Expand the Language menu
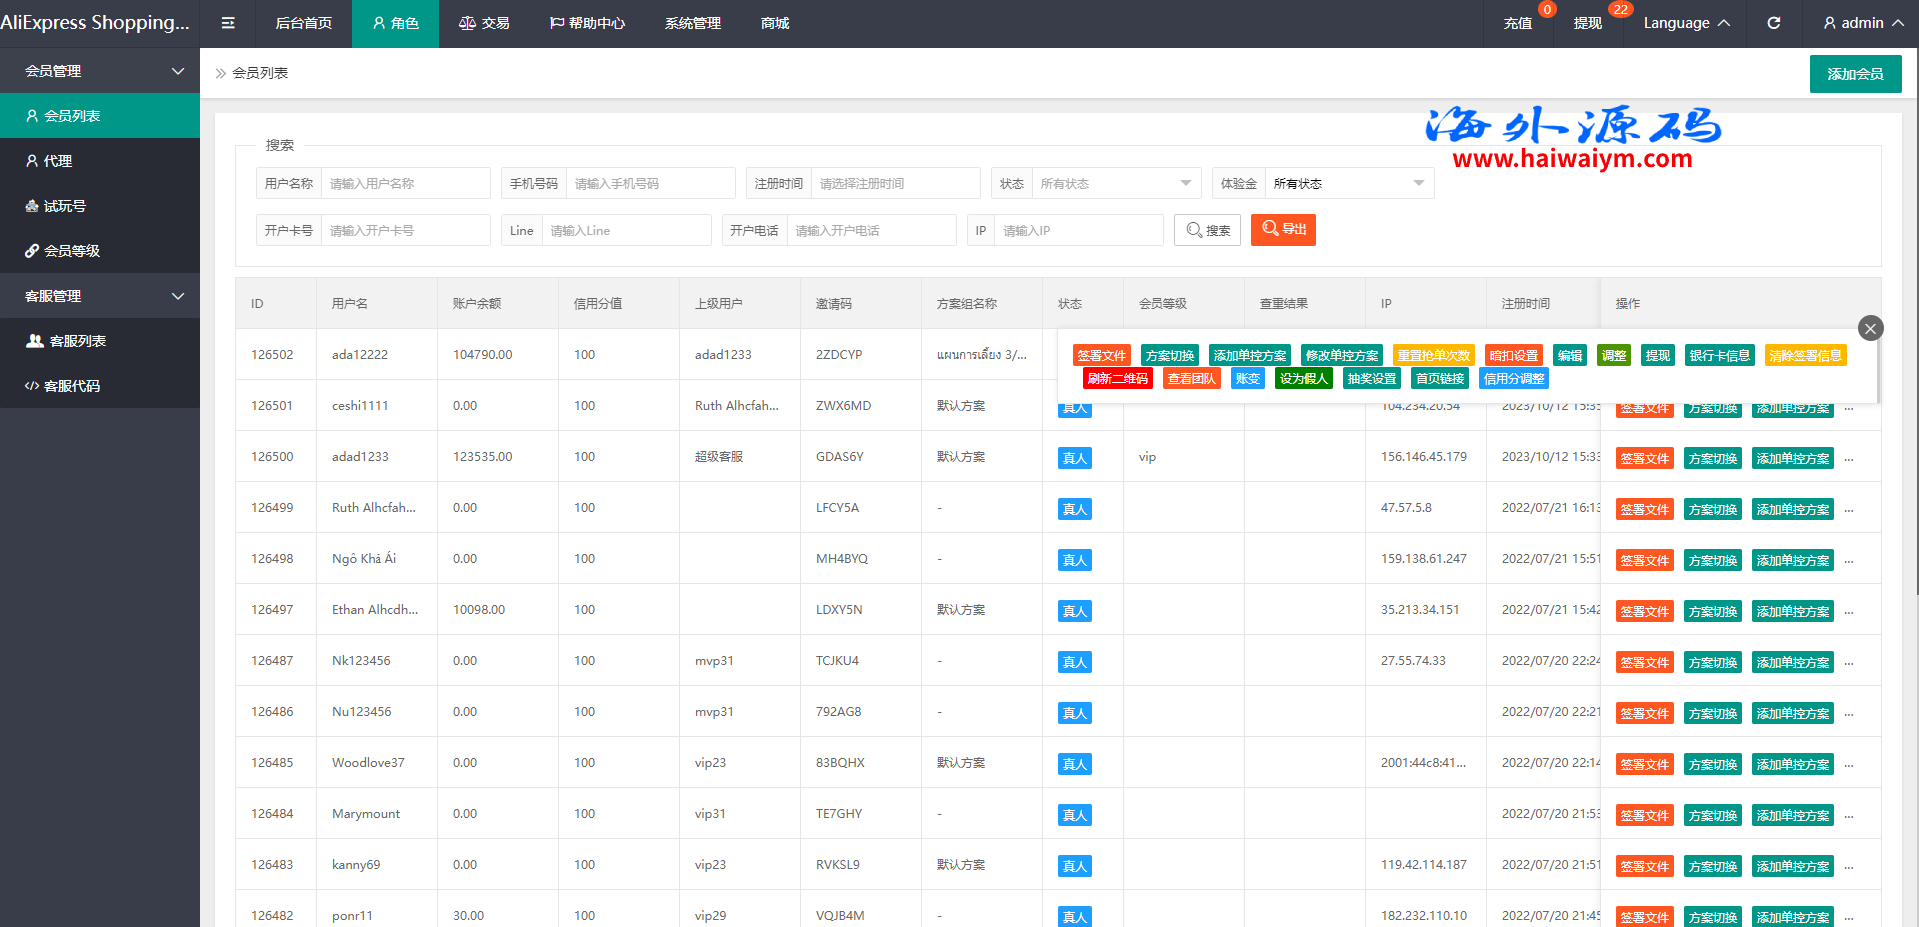The width and height of the screenshot is (1919, 927). tap(1686, 23)
